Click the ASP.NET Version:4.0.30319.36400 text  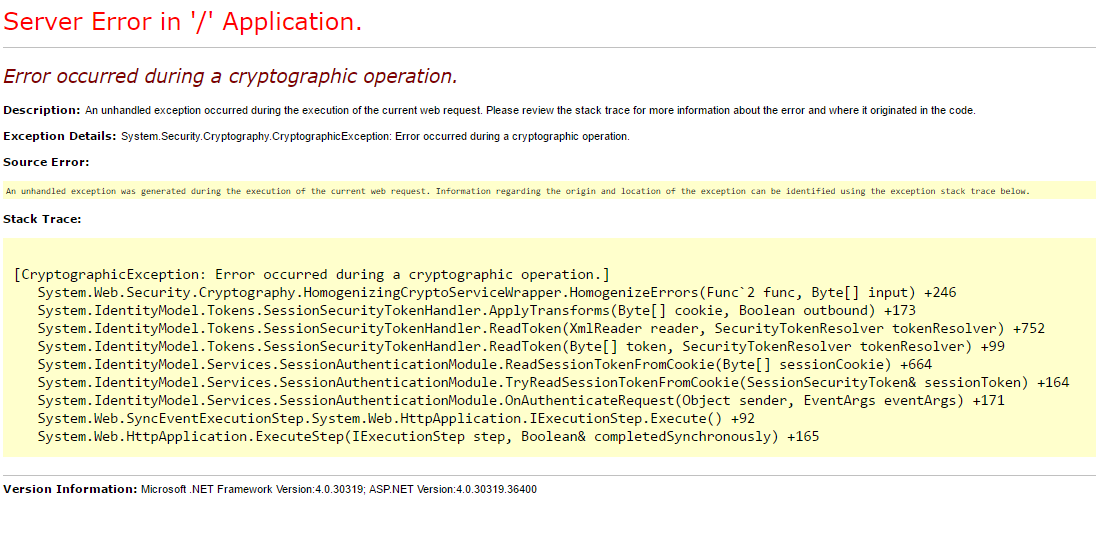(453, 489)
